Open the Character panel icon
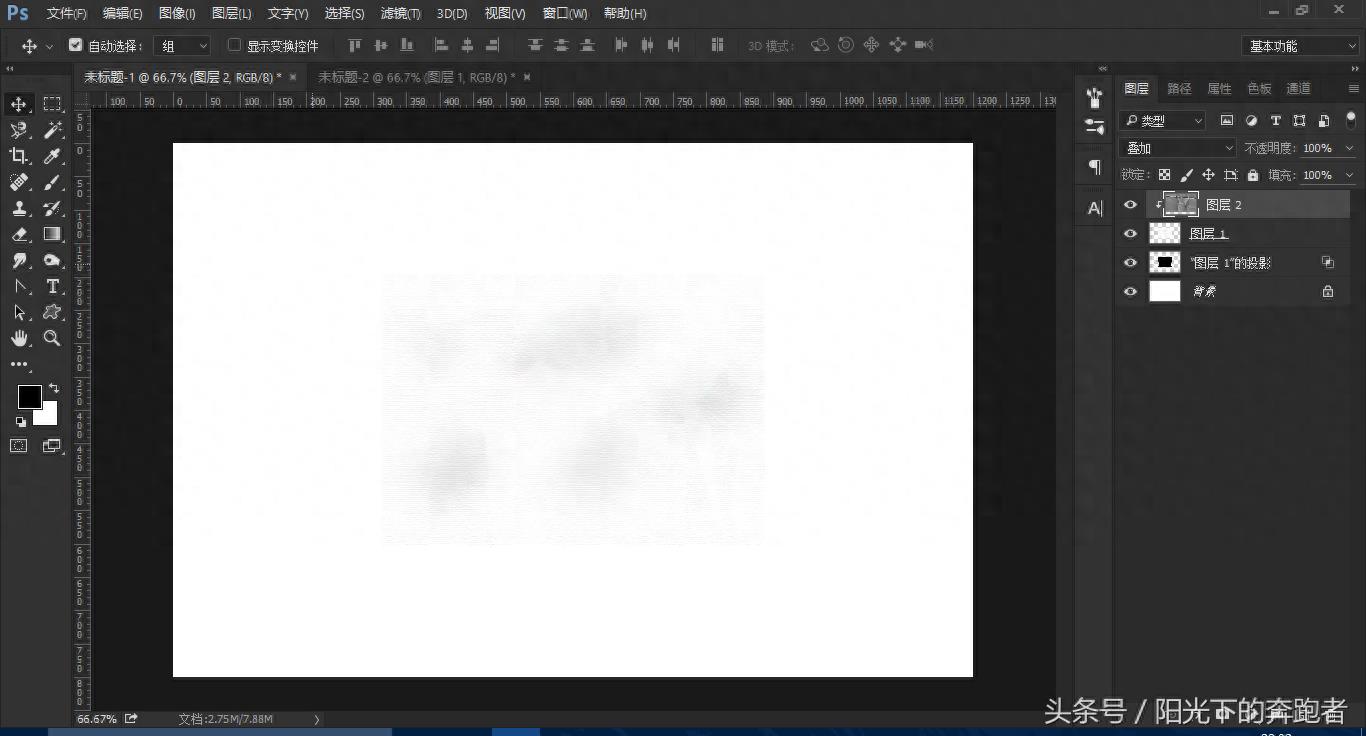Screen dimensions: 1366x736 1095,208
